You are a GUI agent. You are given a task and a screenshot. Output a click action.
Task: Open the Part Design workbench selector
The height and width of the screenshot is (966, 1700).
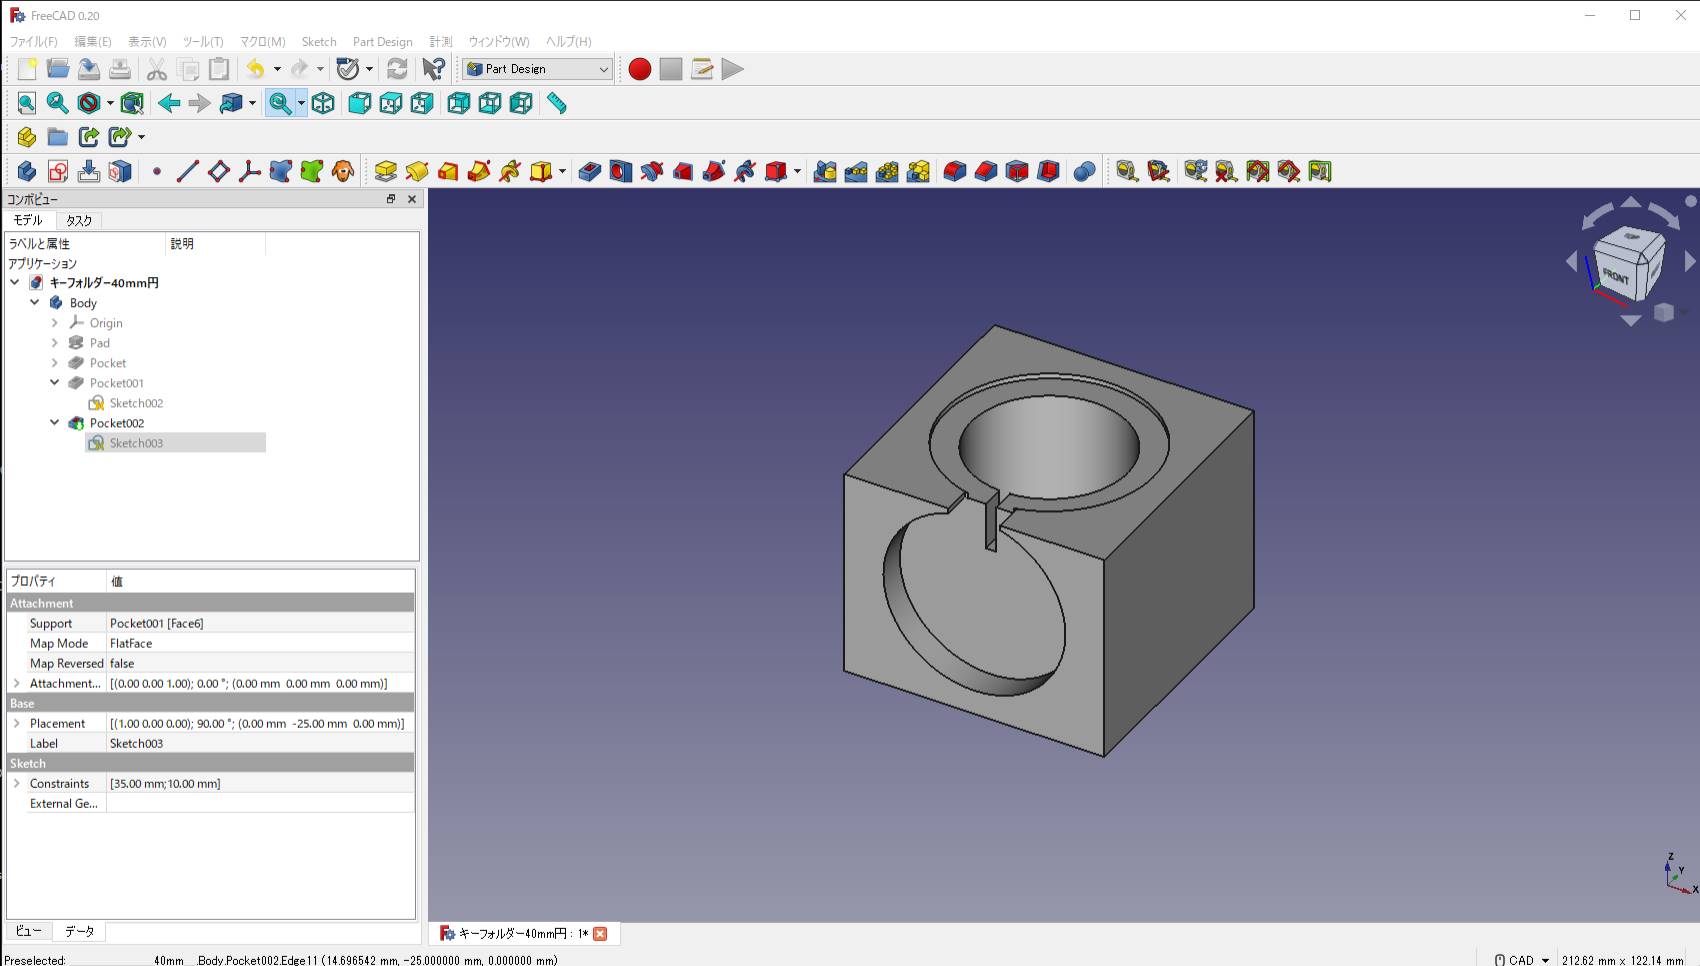[537, 69]
